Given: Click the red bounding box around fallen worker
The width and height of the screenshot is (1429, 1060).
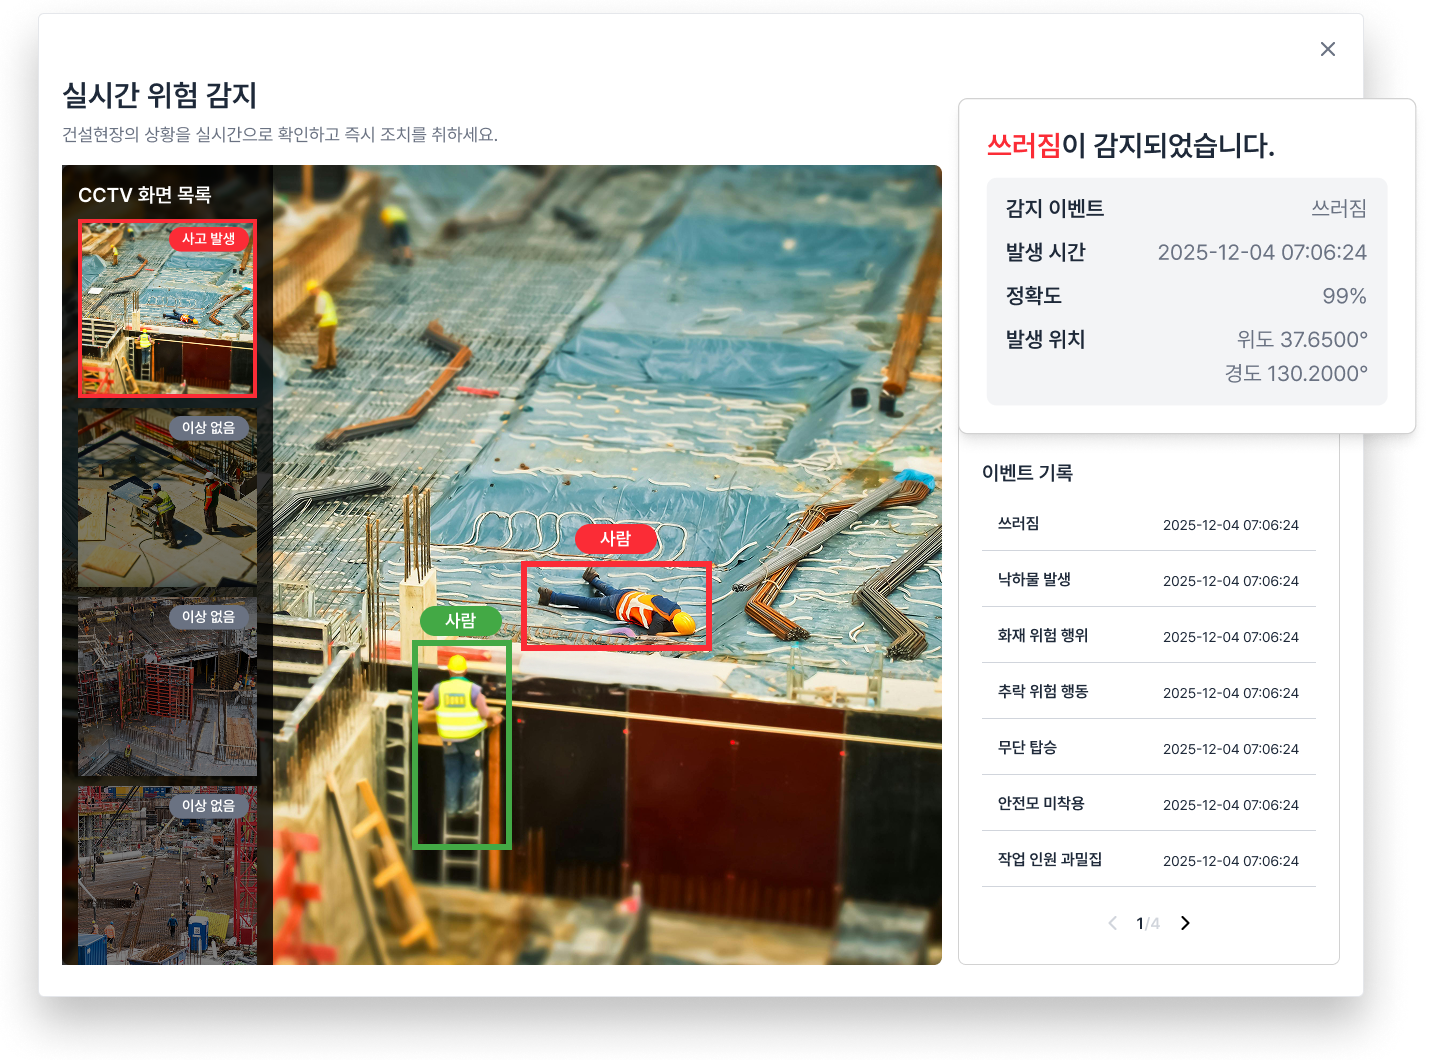Looking at the screenshot, I should [616, 606].
